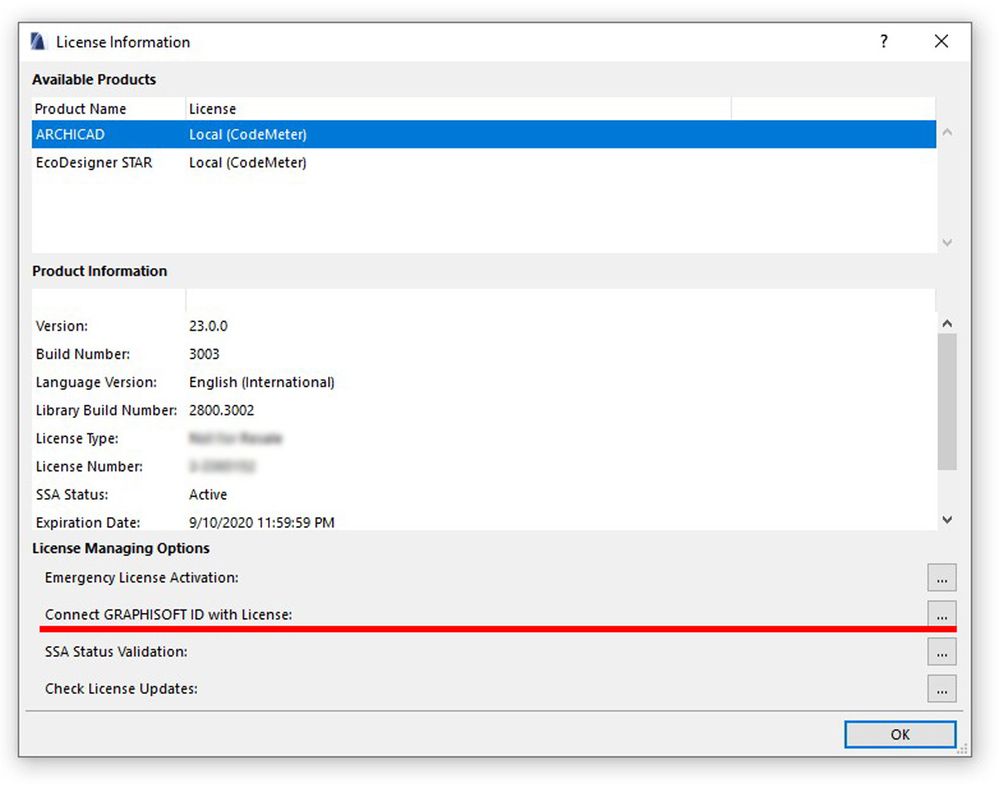Click the library build number 2800.3002
Screen dimensions: 999x787
[x=221, y=410]
